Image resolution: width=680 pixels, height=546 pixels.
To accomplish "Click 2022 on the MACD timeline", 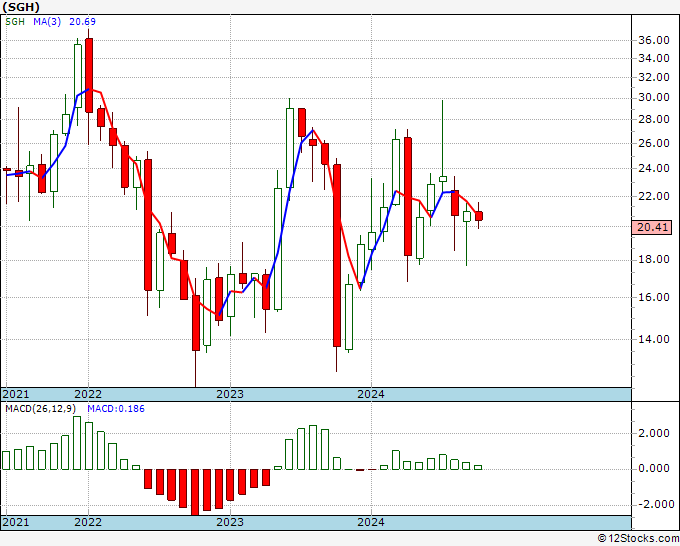I will [x=88, y=522].
